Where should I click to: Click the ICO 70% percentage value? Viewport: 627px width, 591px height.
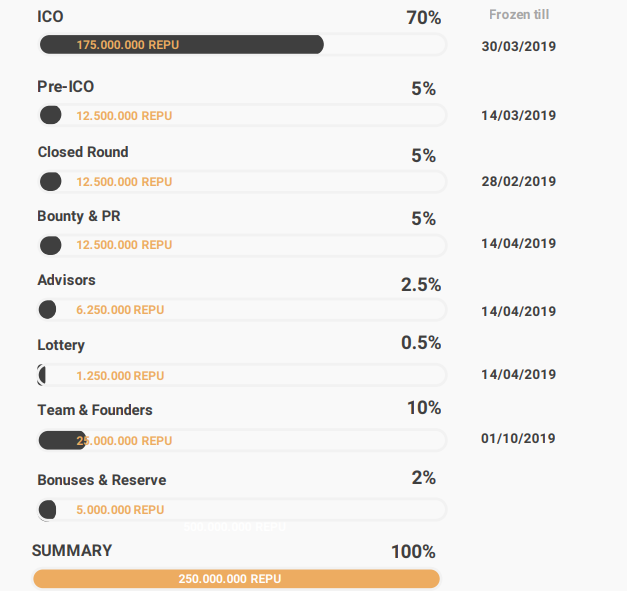coord(423,18)
